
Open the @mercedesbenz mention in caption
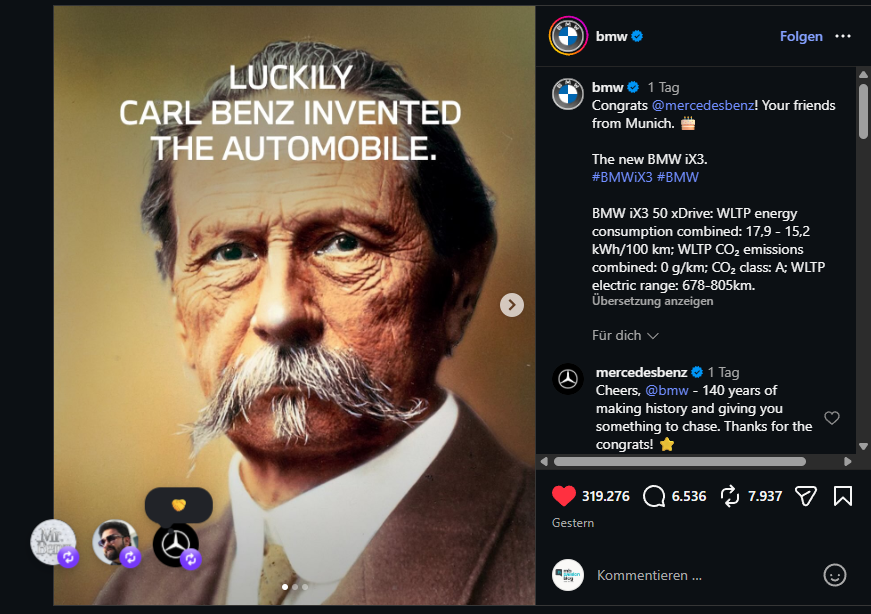(699, 105)
